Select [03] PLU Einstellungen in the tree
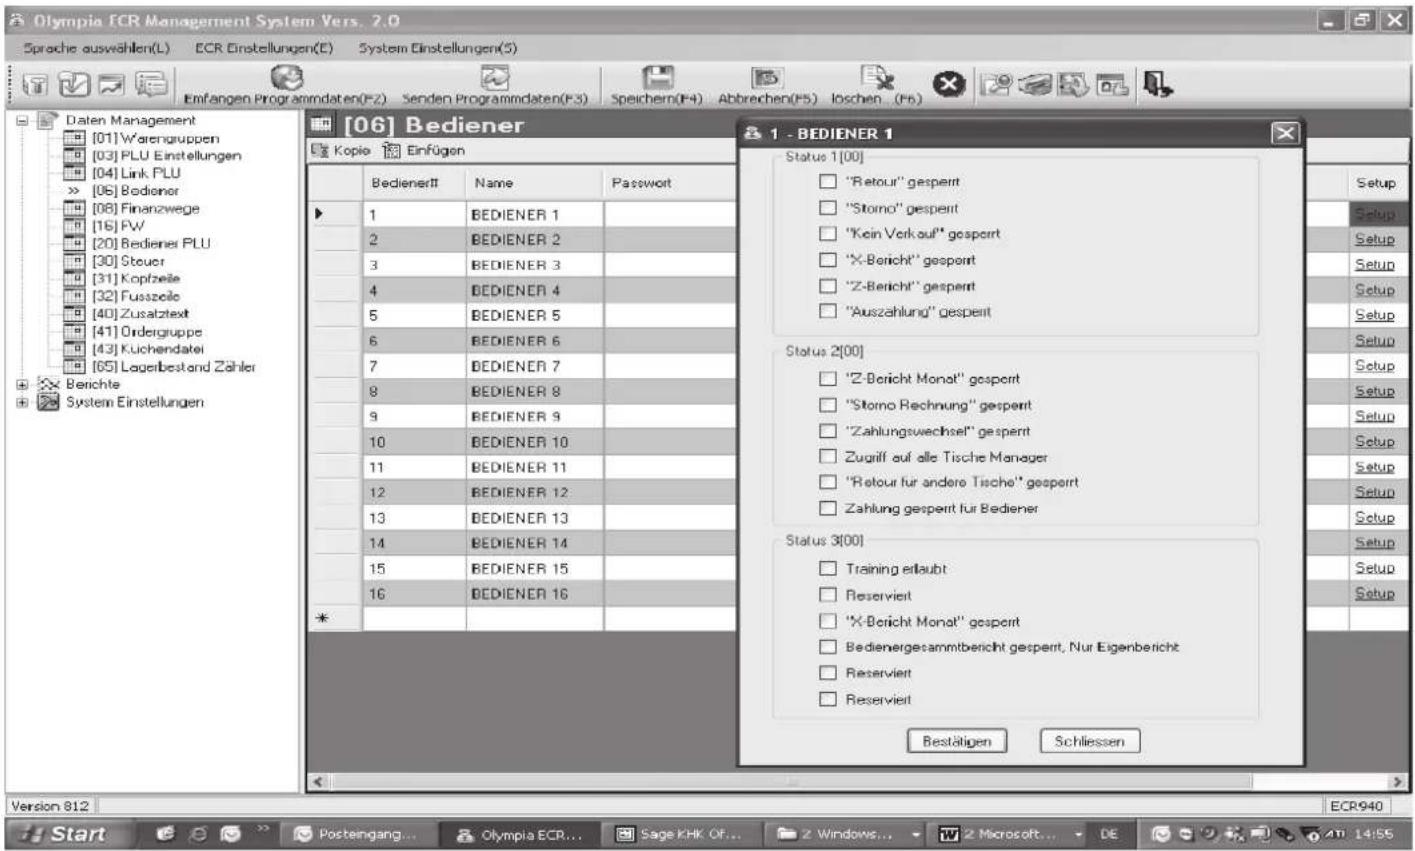 point(166,156)
